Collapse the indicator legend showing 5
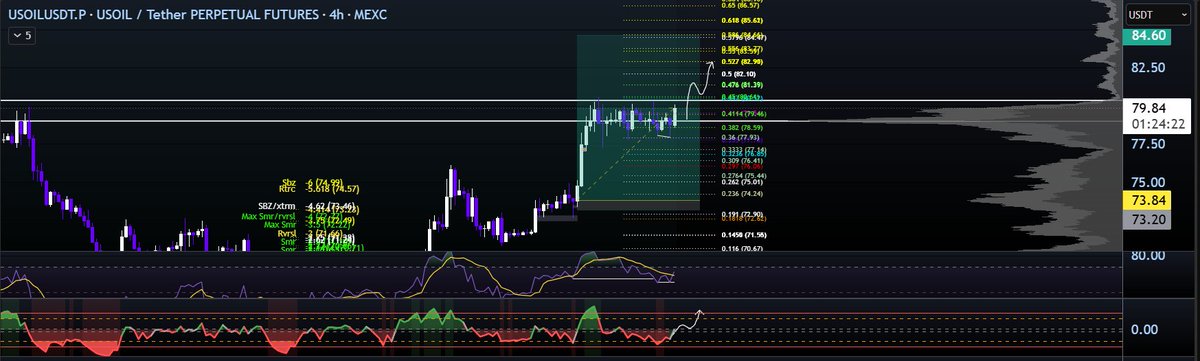The width and height of the screenshot is (1200, 361). (21, 35)
